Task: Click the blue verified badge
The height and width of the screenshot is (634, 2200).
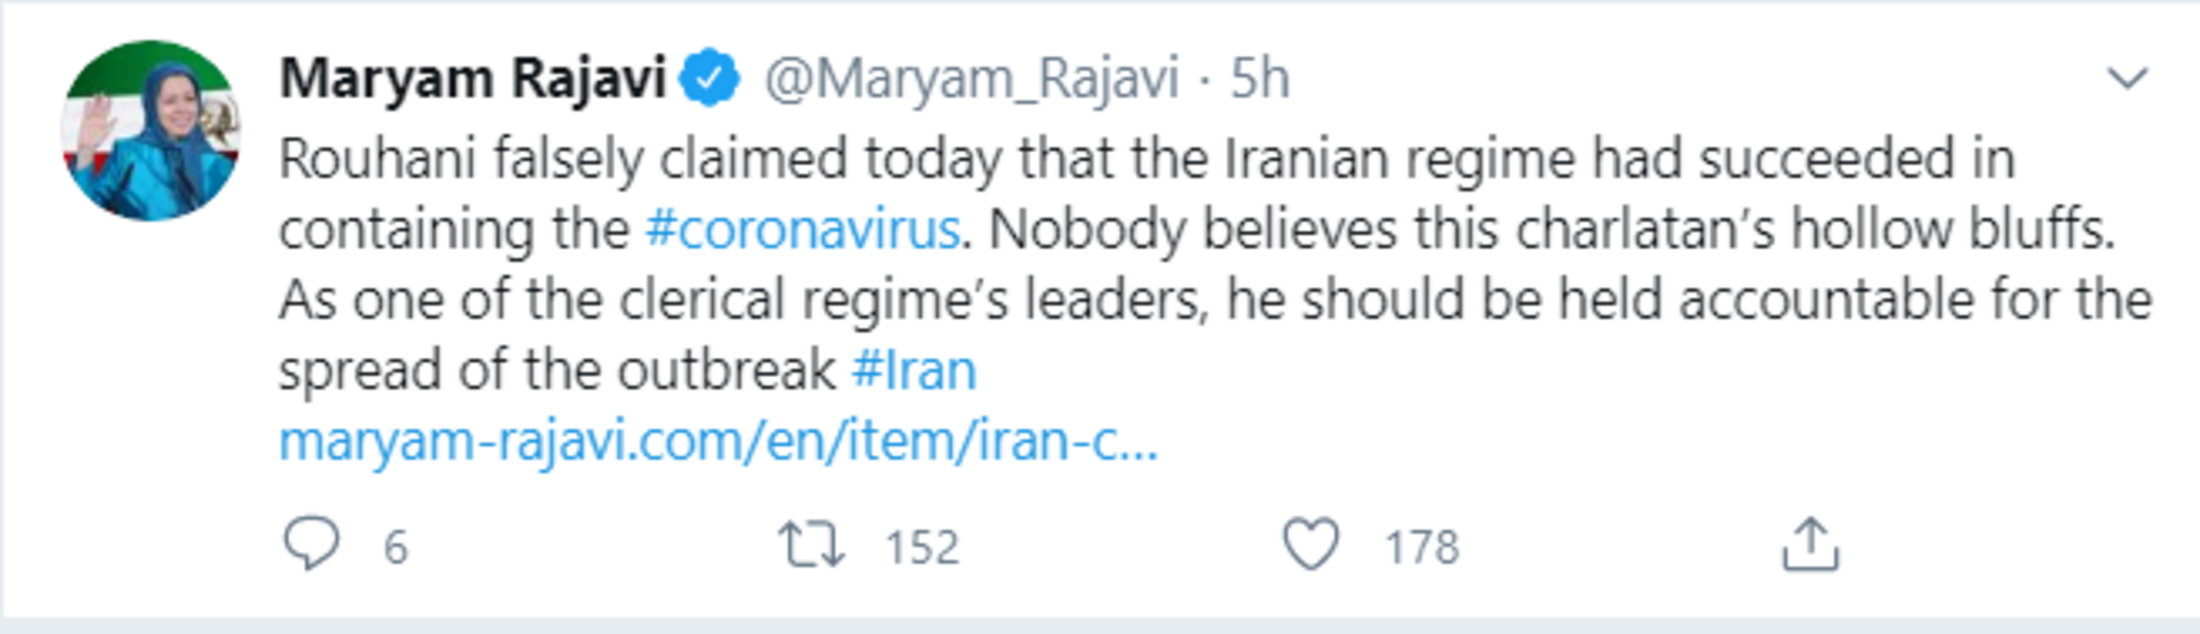Action: click(x=710, y=78)
